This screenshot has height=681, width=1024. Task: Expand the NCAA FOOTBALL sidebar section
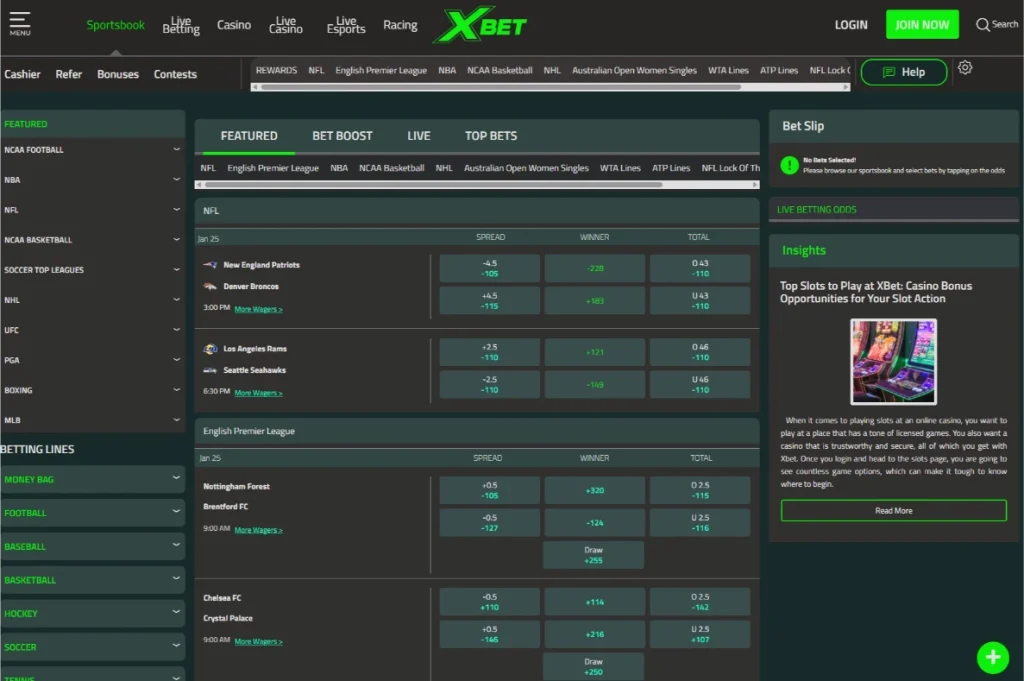[93, 150]
